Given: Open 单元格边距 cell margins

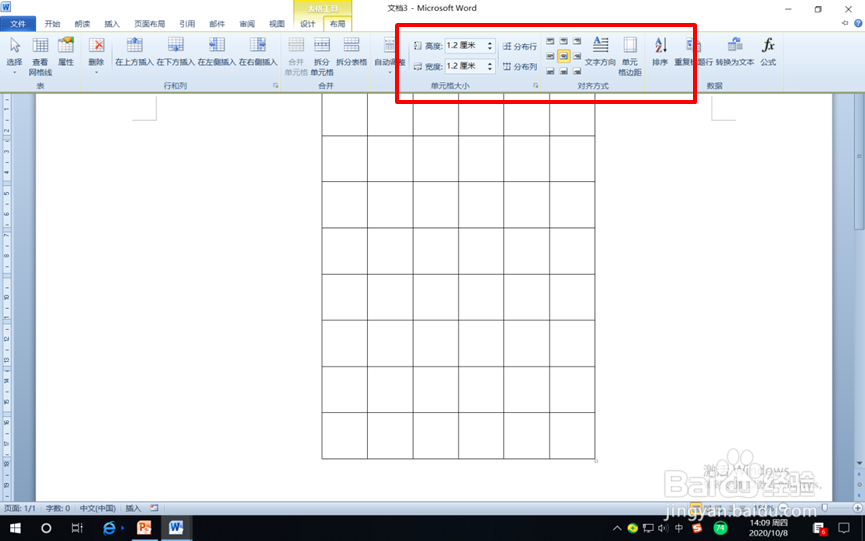Looking at the screenshot, I should [629, 55].
